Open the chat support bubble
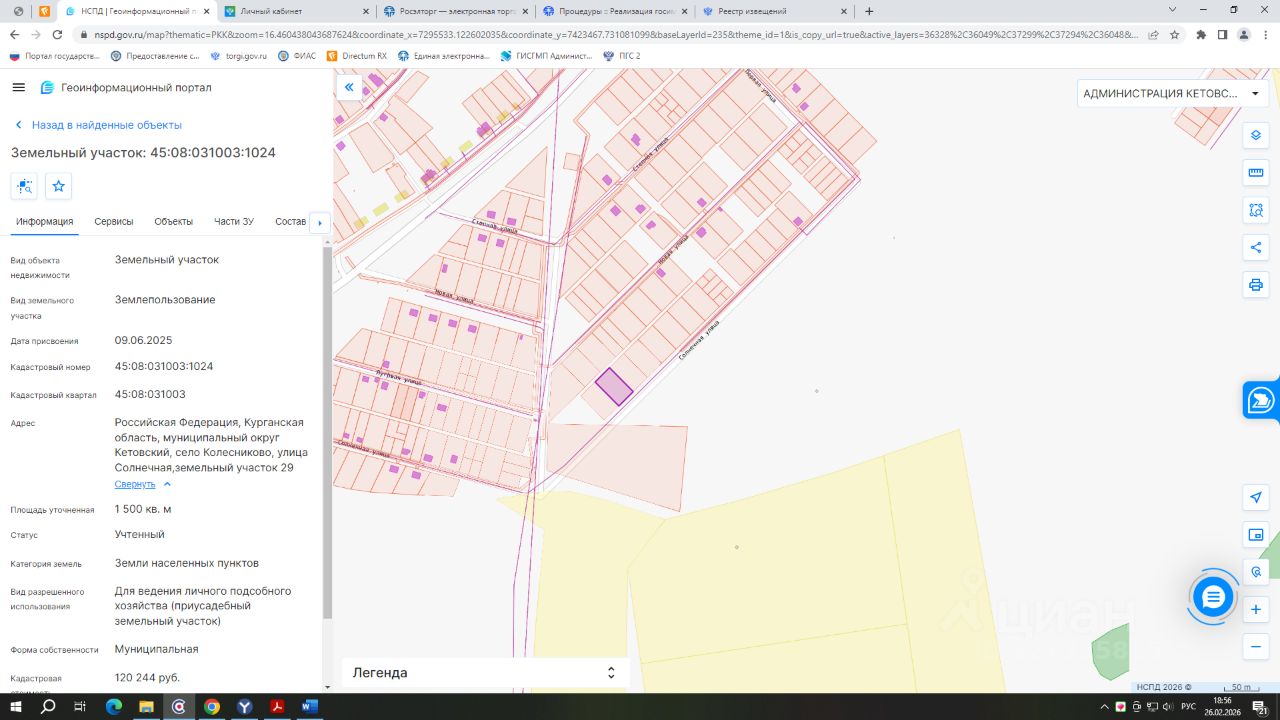The height and width of the screenshot is (720, 1280). 1213,598
